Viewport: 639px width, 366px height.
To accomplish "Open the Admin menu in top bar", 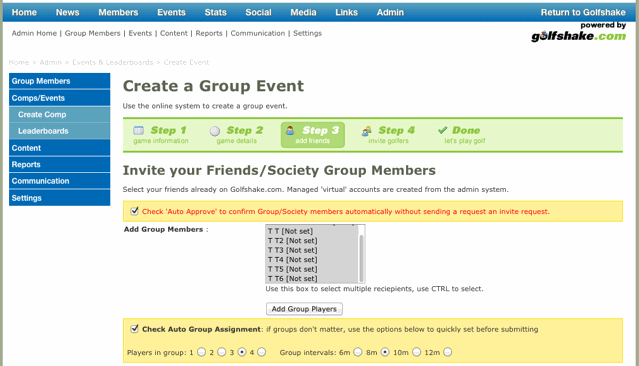I will coord(390,12).
